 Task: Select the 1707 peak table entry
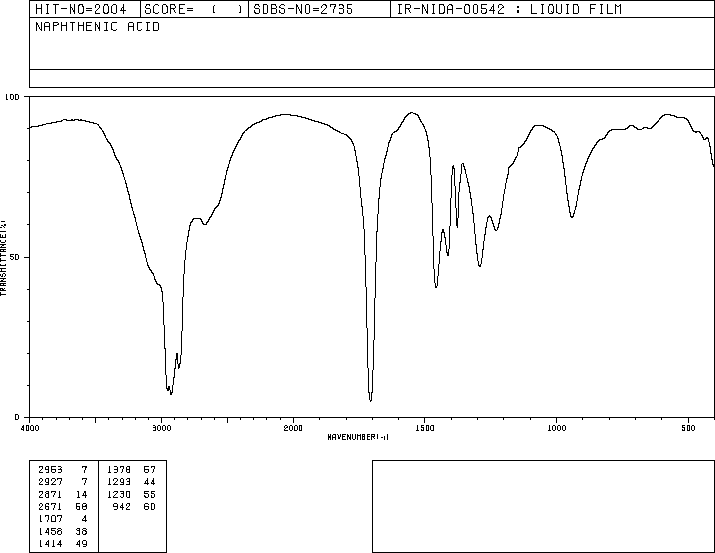pyautogui.click(x=63, y=519)
